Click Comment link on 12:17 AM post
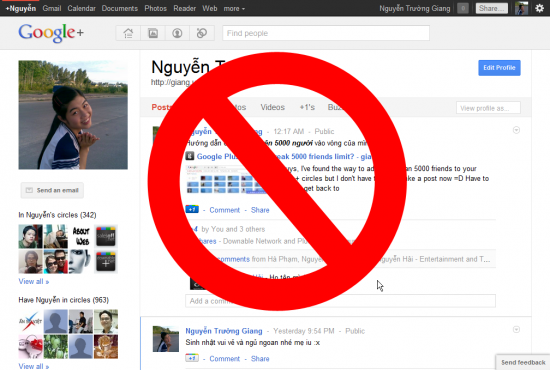This screenshot has height=370, width=550. 224,210
